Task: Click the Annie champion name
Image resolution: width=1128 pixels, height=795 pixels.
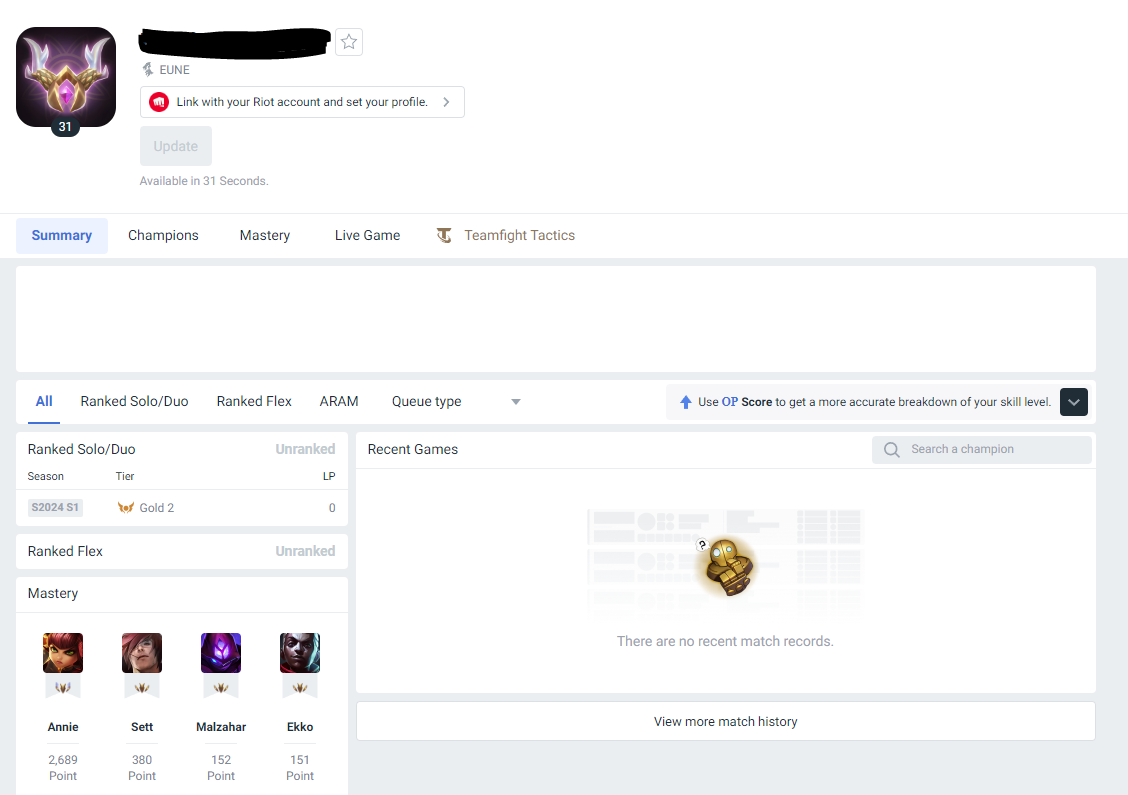Action: (63, 727)
